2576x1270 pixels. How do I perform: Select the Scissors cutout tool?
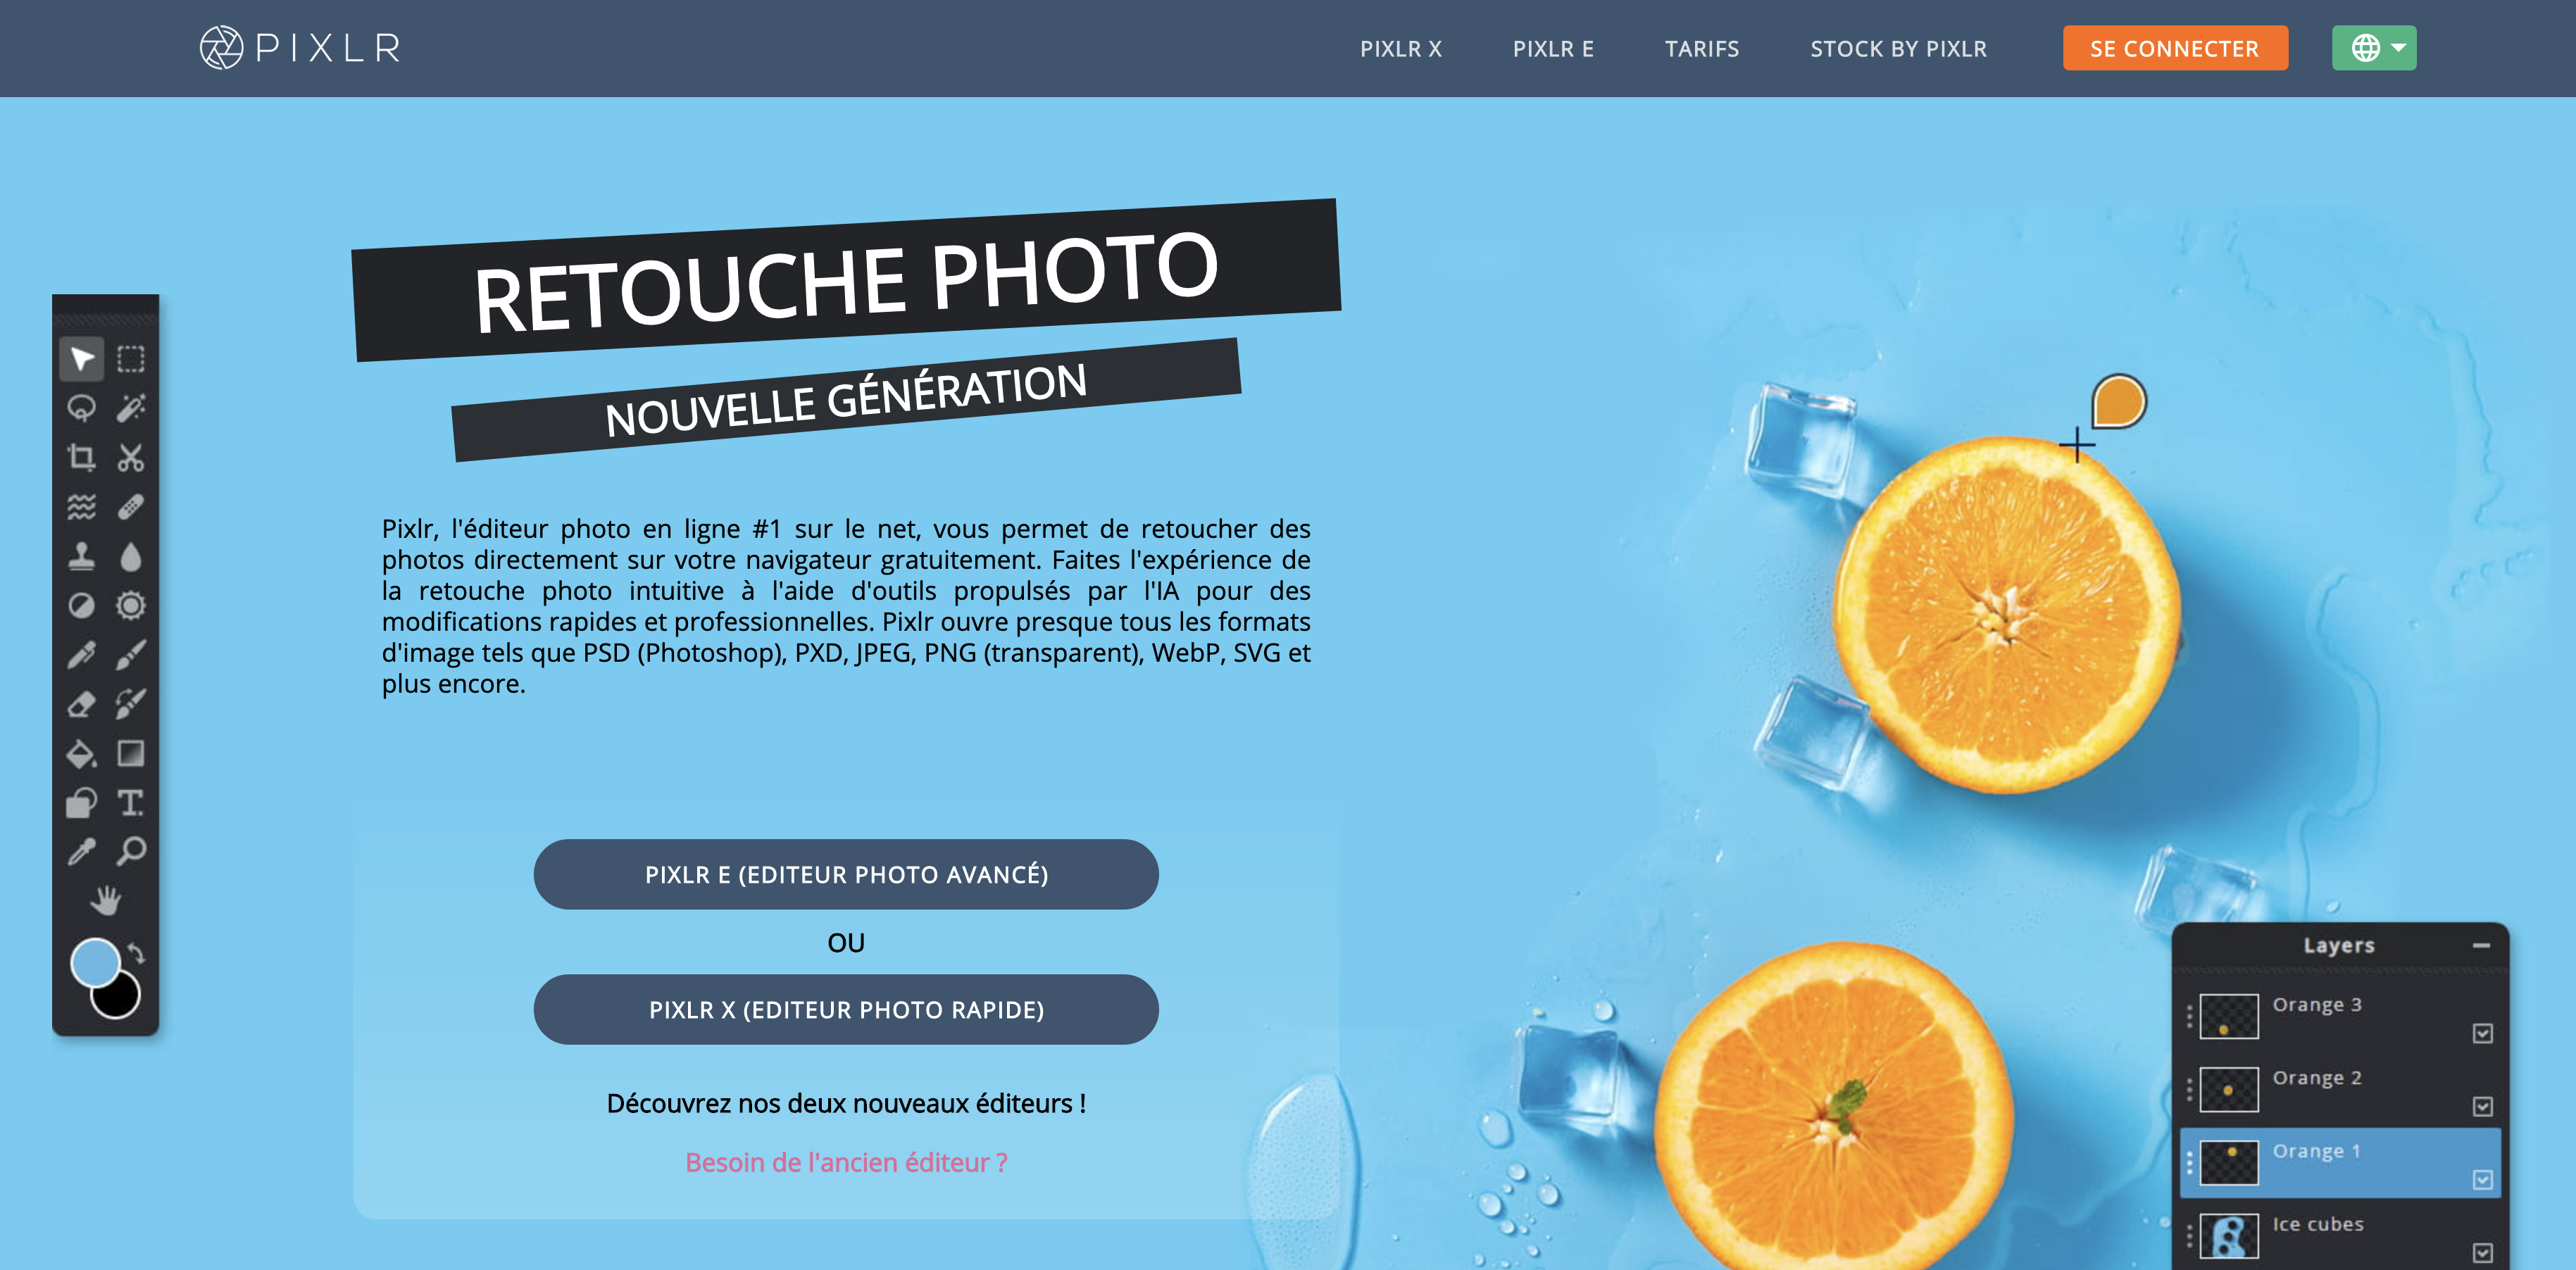click(x=131, y=458)
